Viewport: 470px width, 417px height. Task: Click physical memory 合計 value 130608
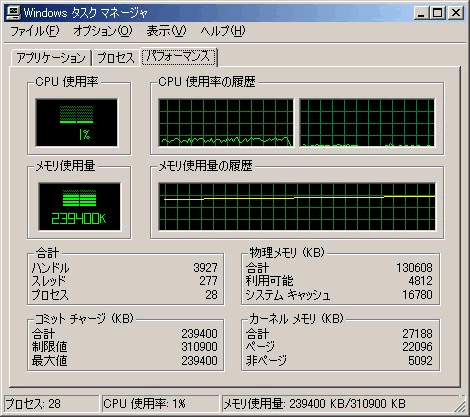click(414, 268)
